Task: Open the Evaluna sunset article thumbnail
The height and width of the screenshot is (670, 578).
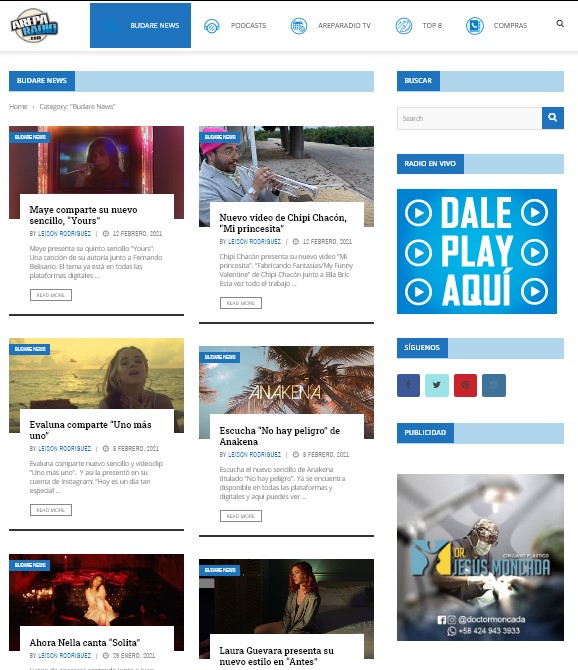Action: click(97, 374)
